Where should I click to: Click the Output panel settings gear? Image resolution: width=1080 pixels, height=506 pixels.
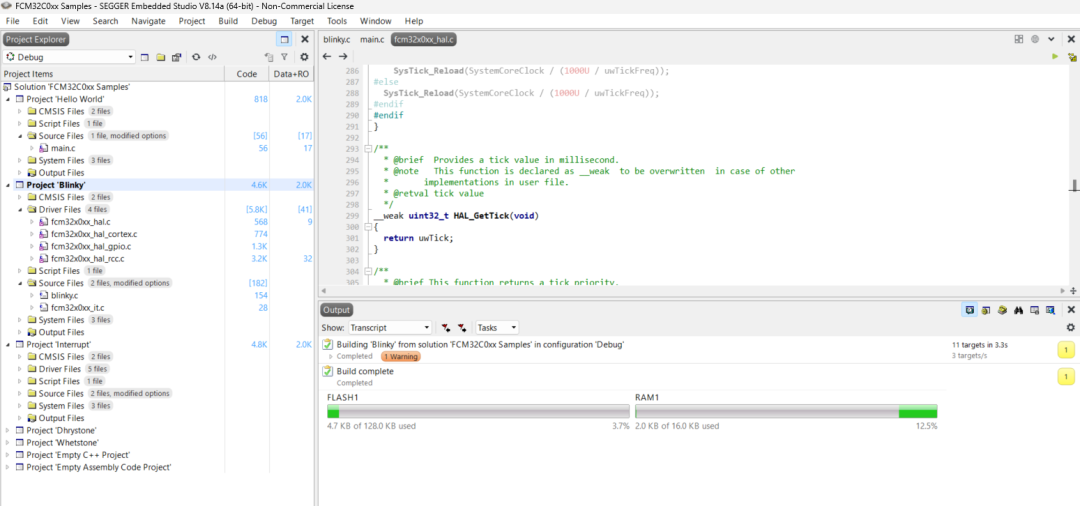(x=1070, y=327)
